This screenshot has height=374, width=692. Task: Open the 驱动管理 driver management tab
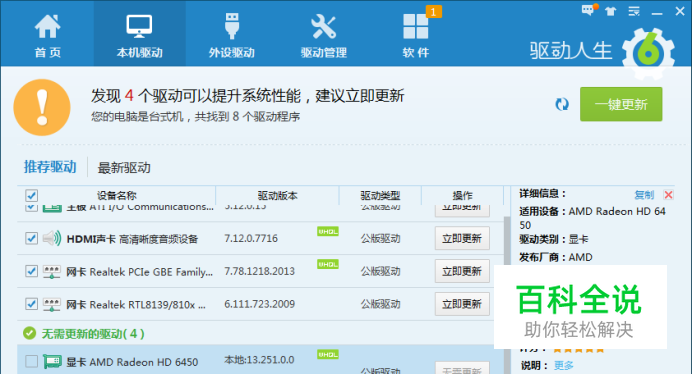(x=323, y=36)
